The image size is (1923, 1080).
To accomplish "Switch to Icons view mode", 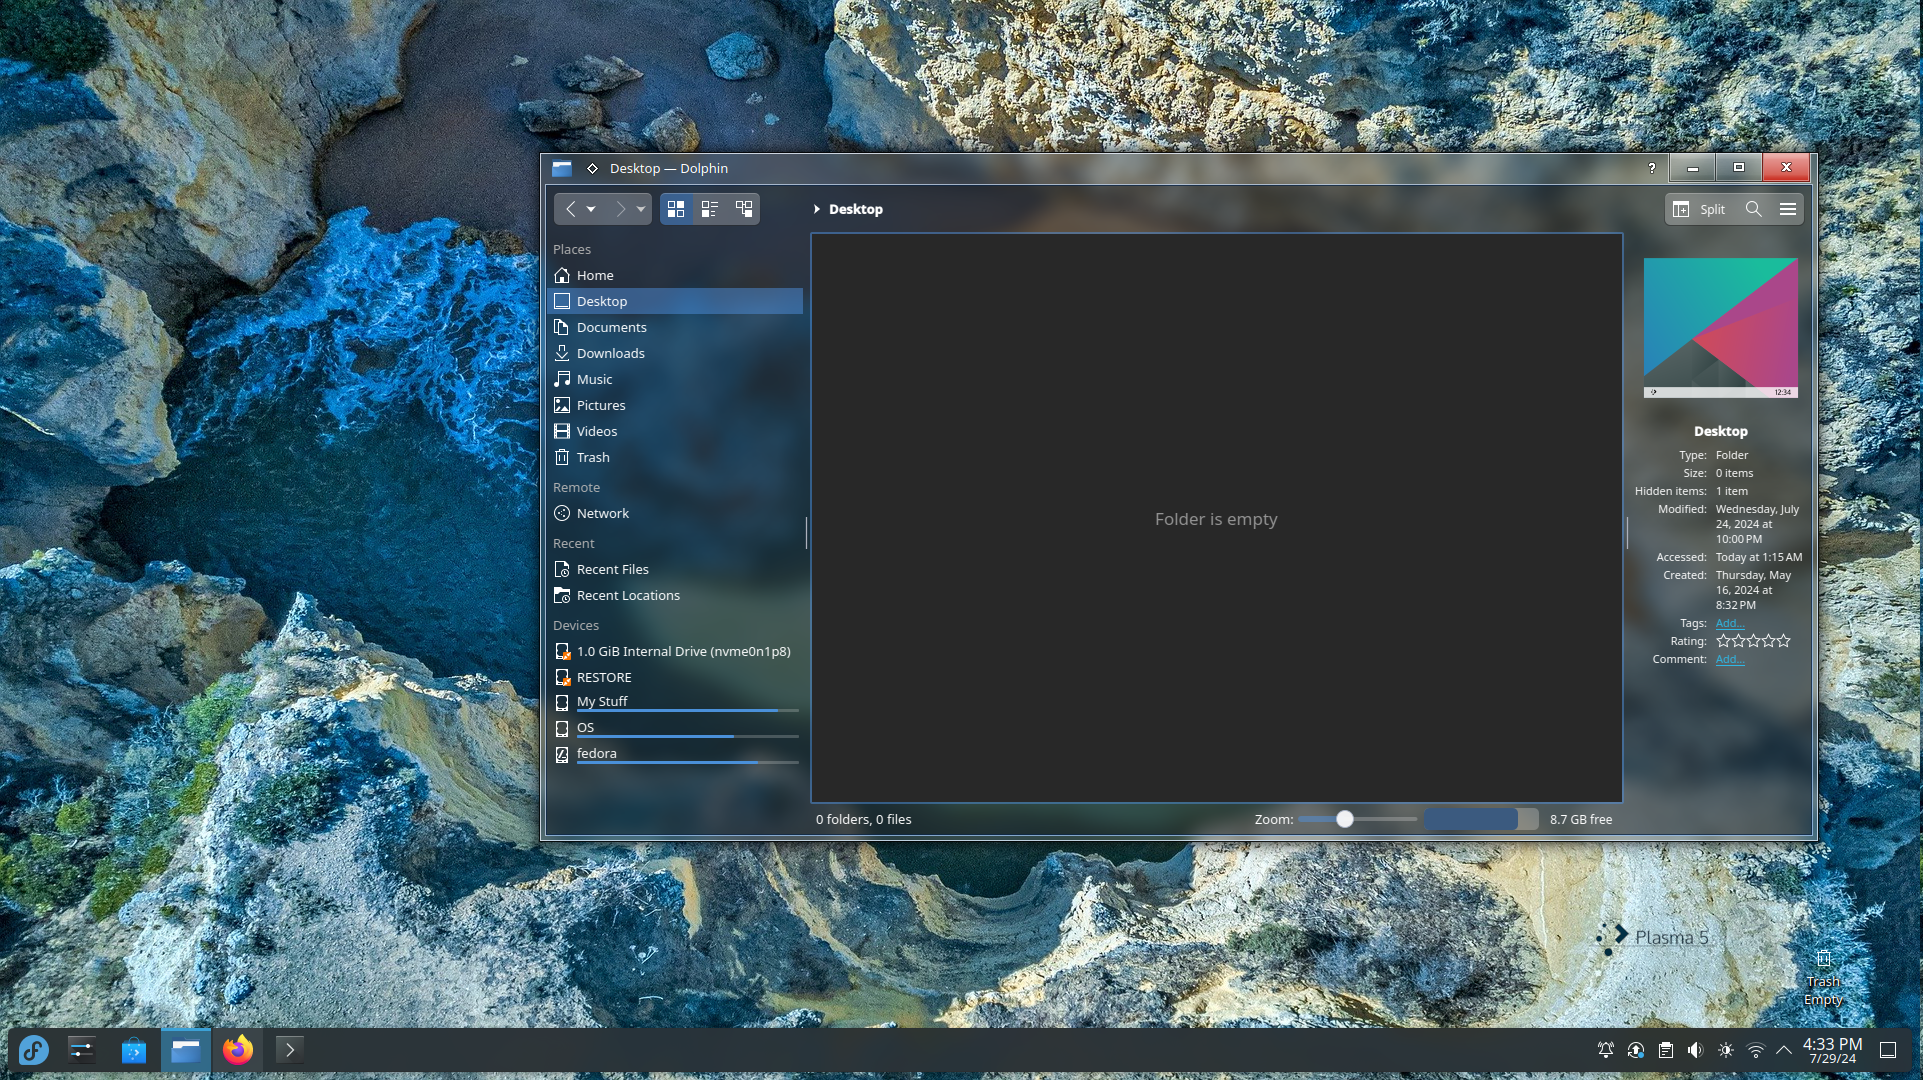I will click(676, 209).
